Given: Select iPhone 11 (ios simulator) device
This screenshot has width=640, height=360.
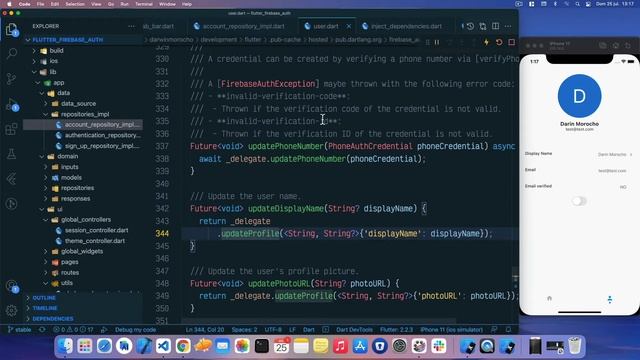Looking at the screenshot, I should (x=451, y=330).
